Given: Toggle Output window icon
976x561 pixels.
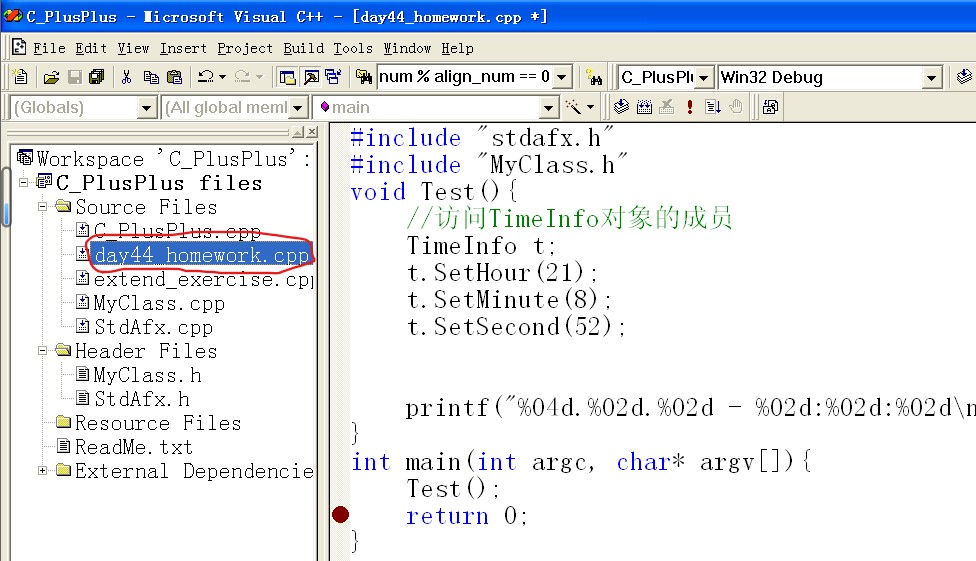Looking at the screenshot, I should tap(311, 77).
